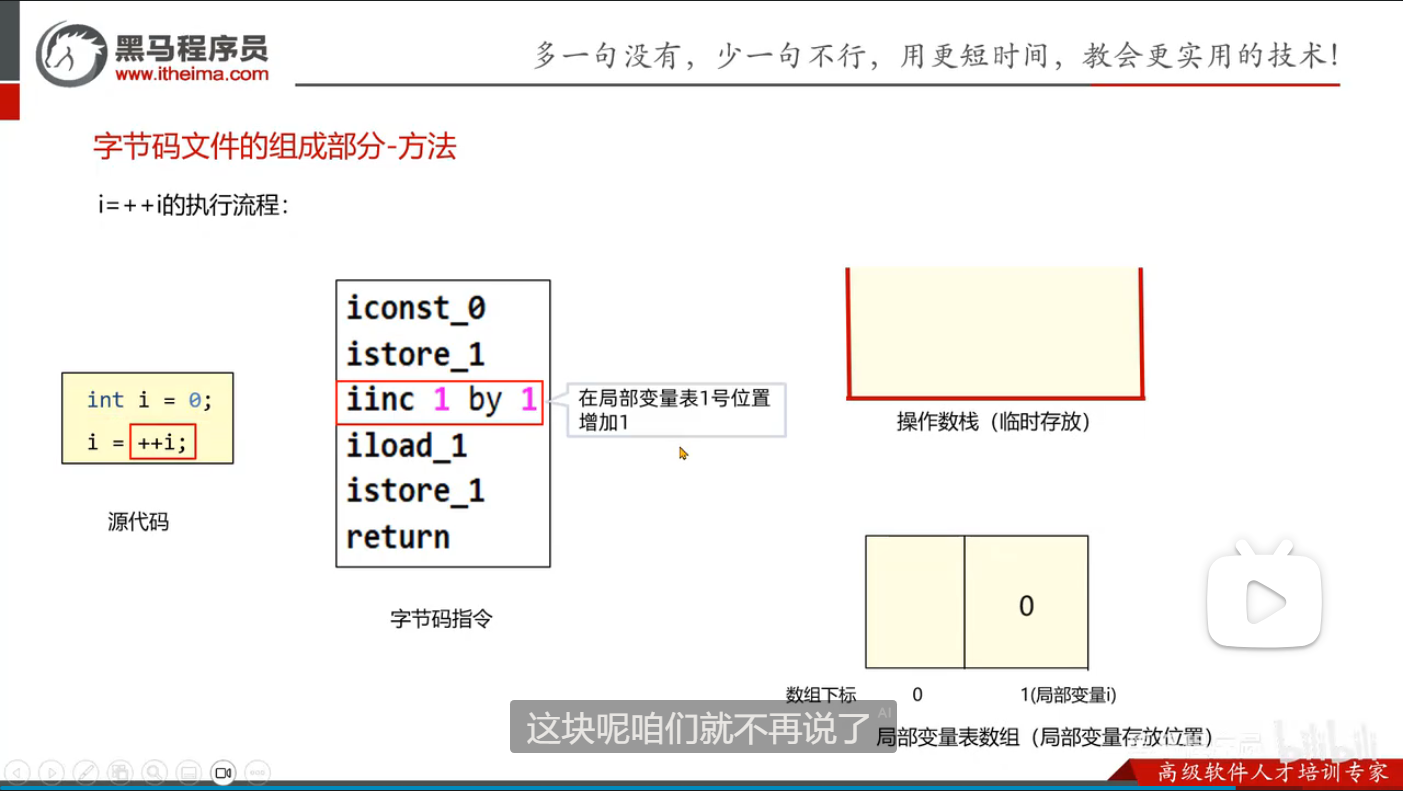Click the camera video icon
The width and height of the screenshot is (1403, 791).
click(x=223, y=772)
